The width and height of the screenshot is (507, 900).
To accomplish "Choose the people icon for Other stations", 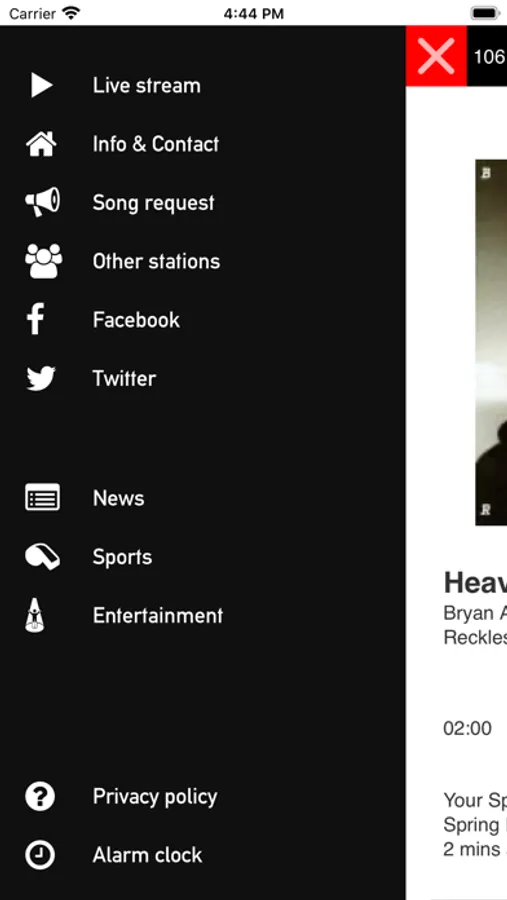I will 44,261.
